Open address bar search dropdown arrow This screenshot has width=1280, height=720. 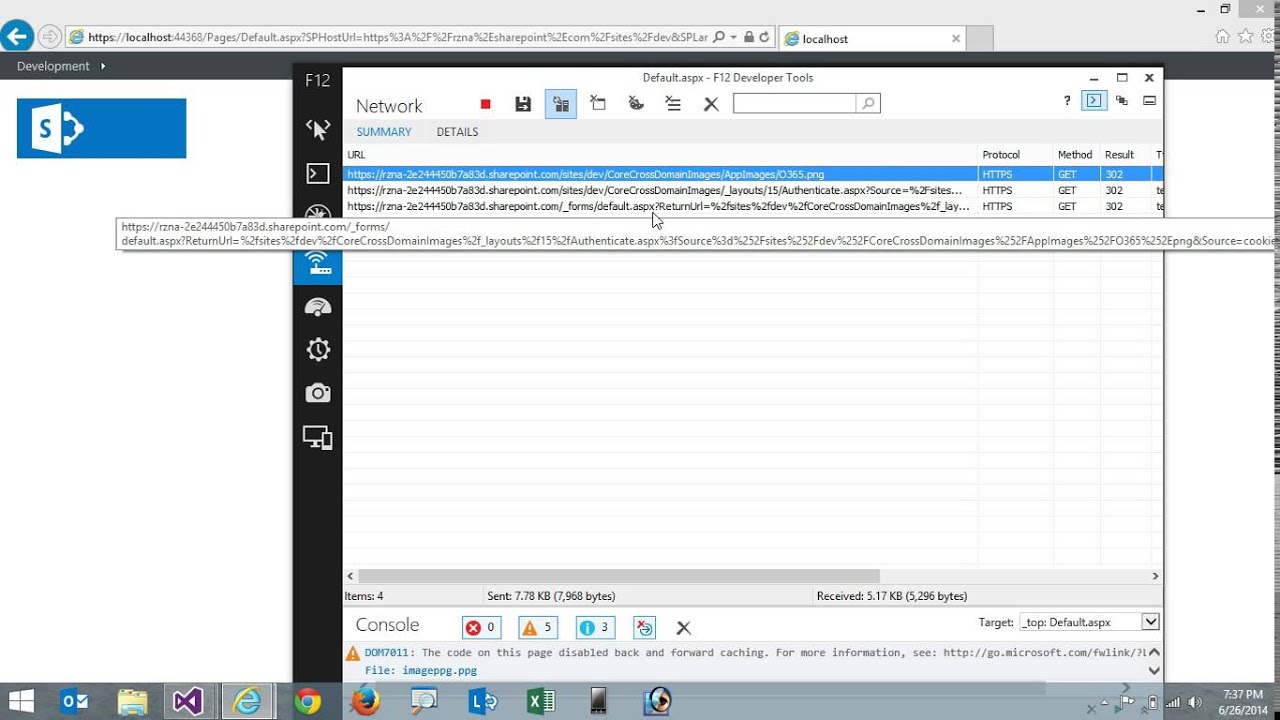click(x=733, y=37)
